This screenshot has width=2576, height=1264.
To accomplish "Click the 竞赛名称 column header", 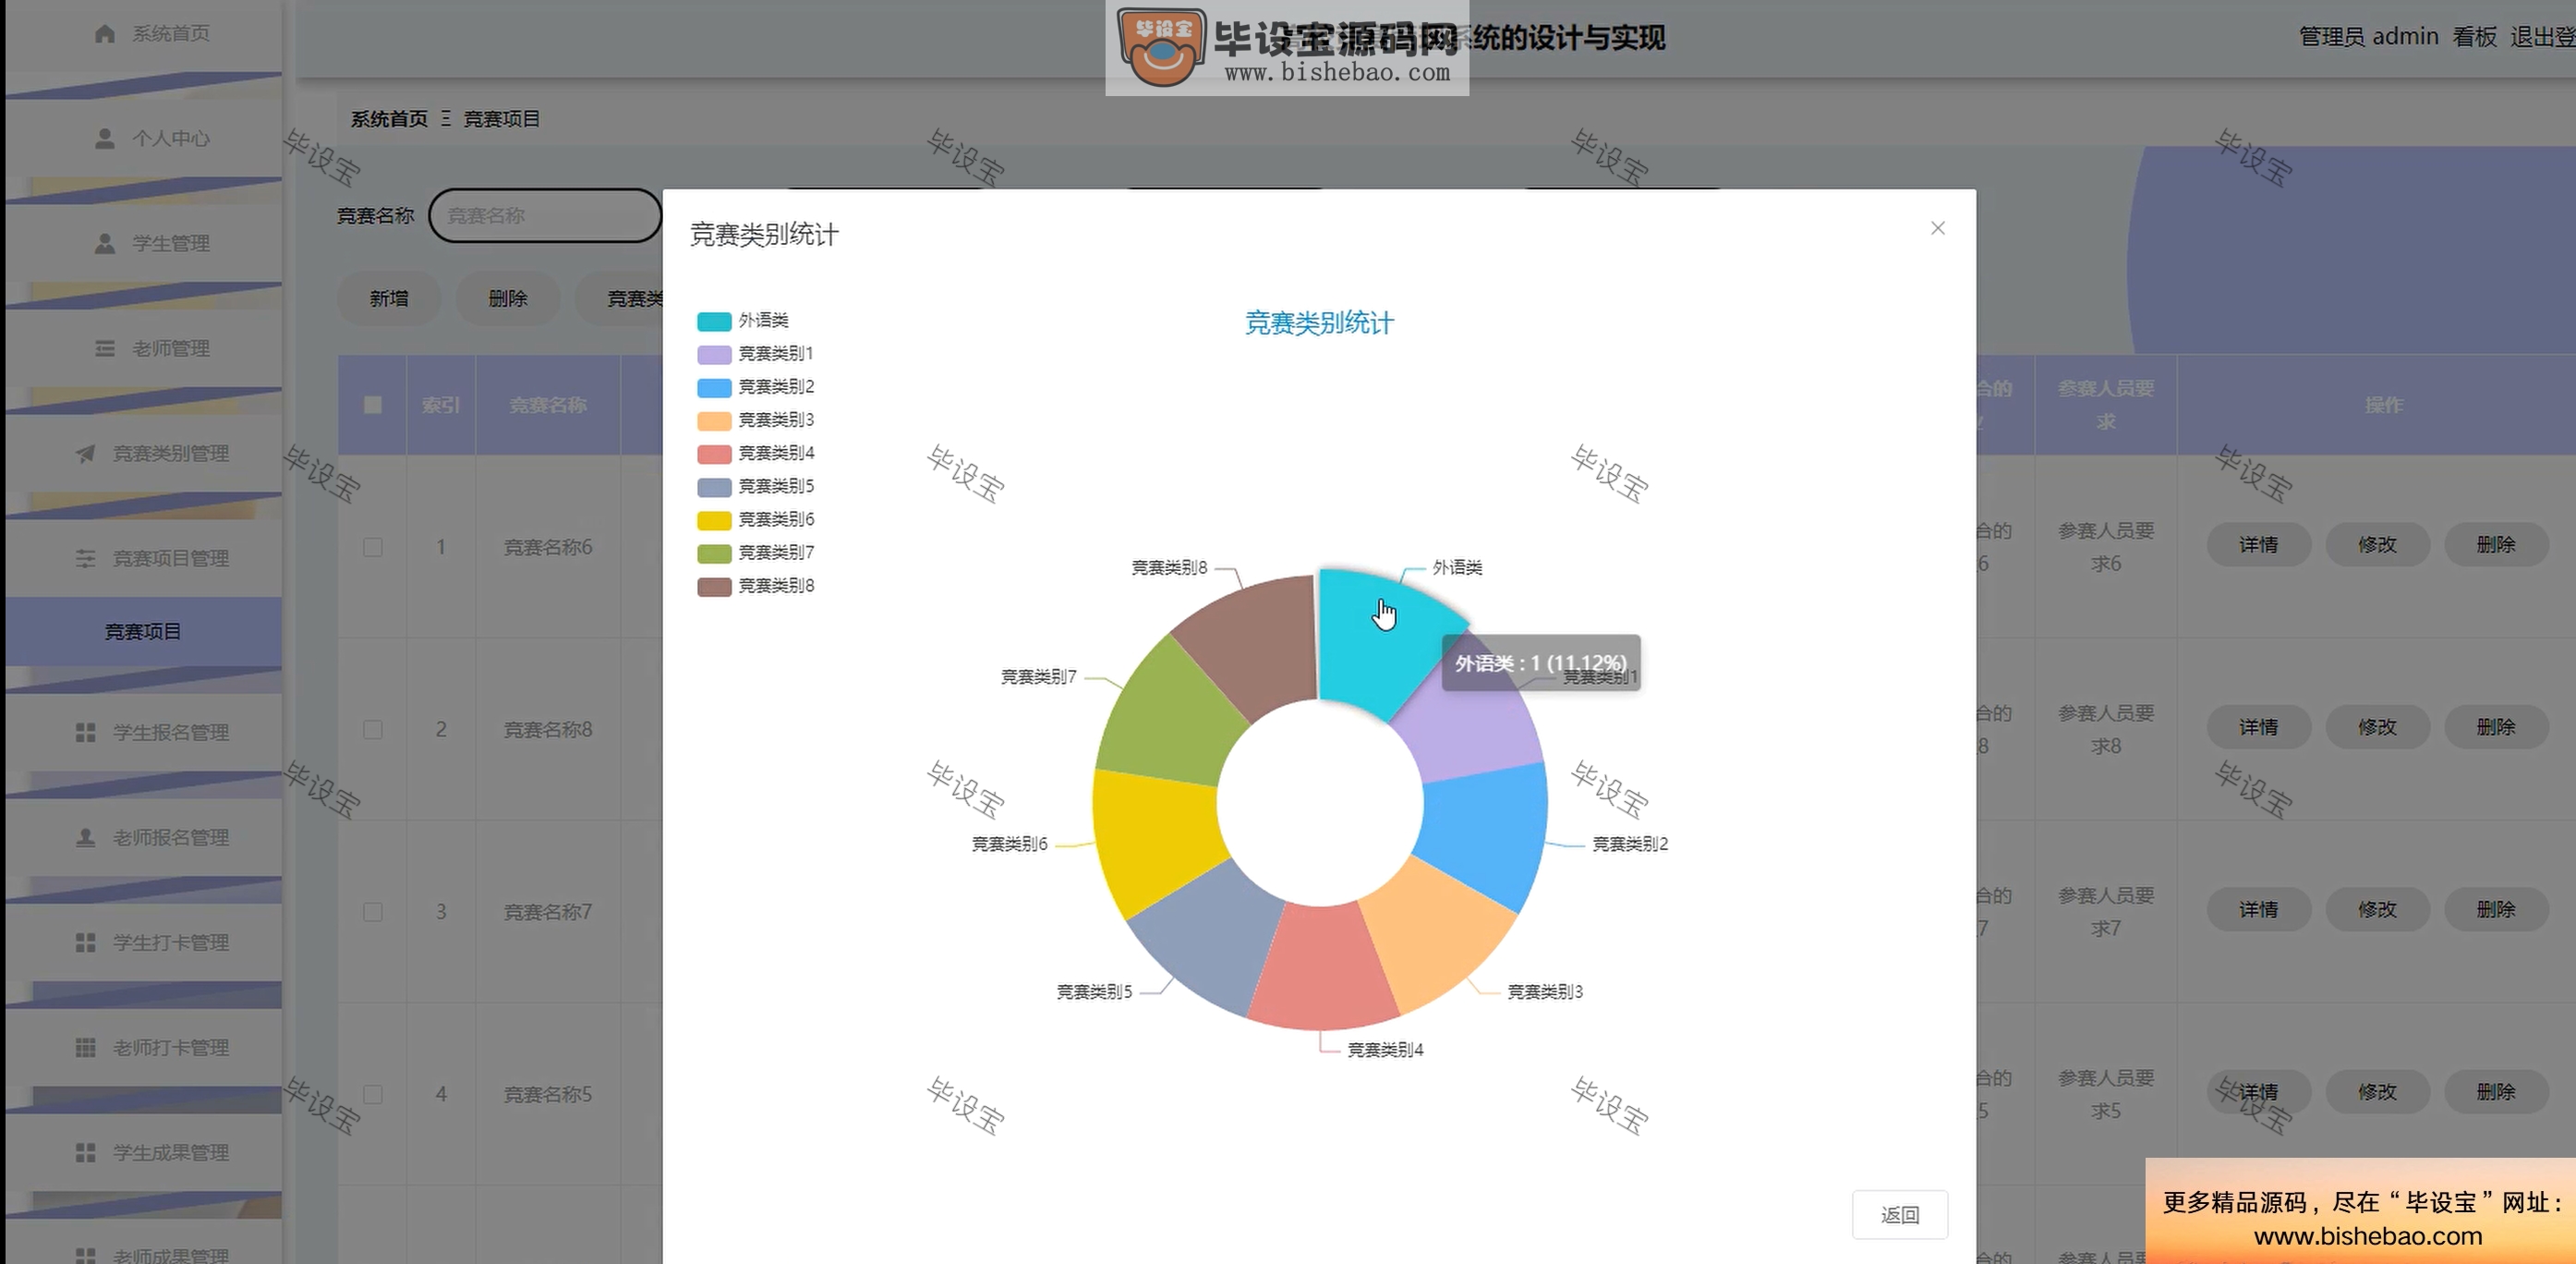I will [548, 405].
